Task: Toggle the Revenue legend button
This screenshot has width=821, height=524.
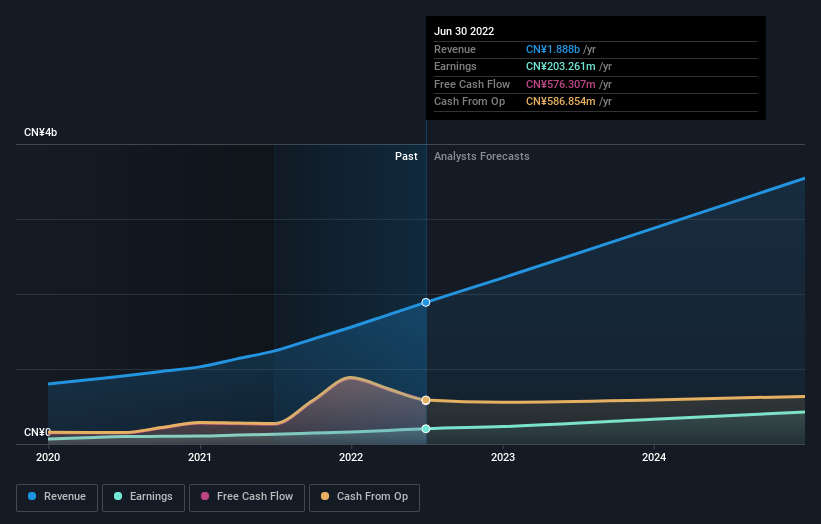Action: point(57,497)
